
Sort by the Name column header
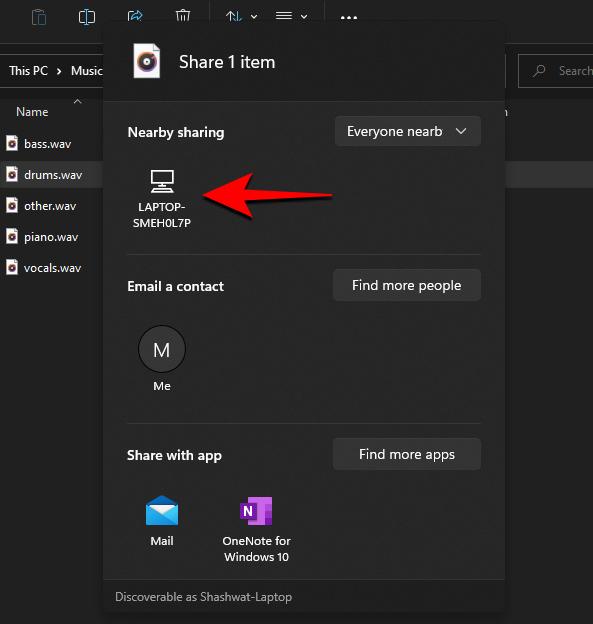32,112
